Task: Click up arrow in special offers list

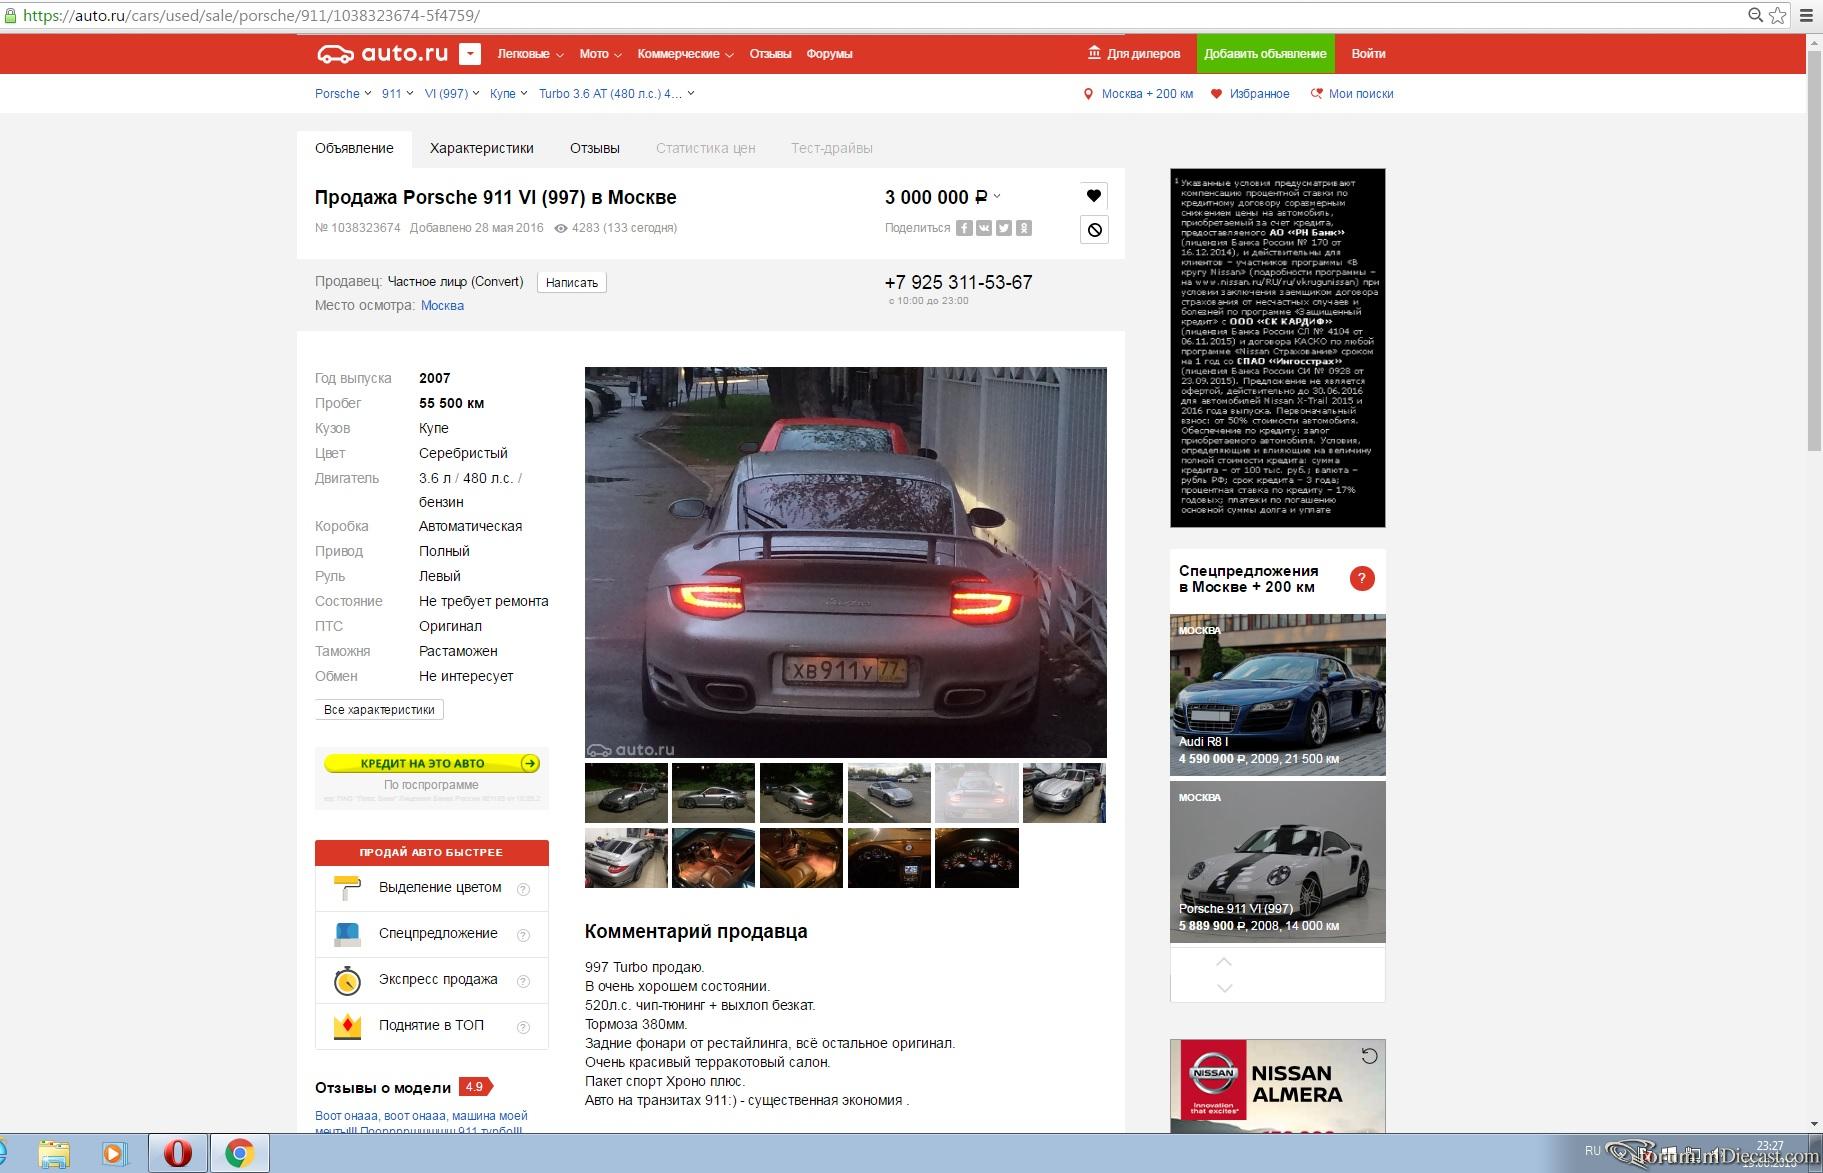Action: click(1224, 962)
